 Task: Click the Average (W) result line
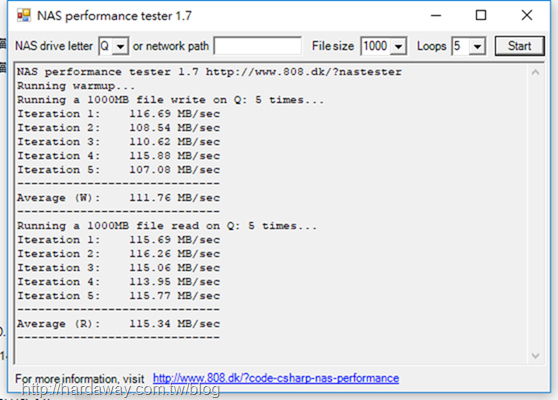pyautogui.click(x=119, y=198)
